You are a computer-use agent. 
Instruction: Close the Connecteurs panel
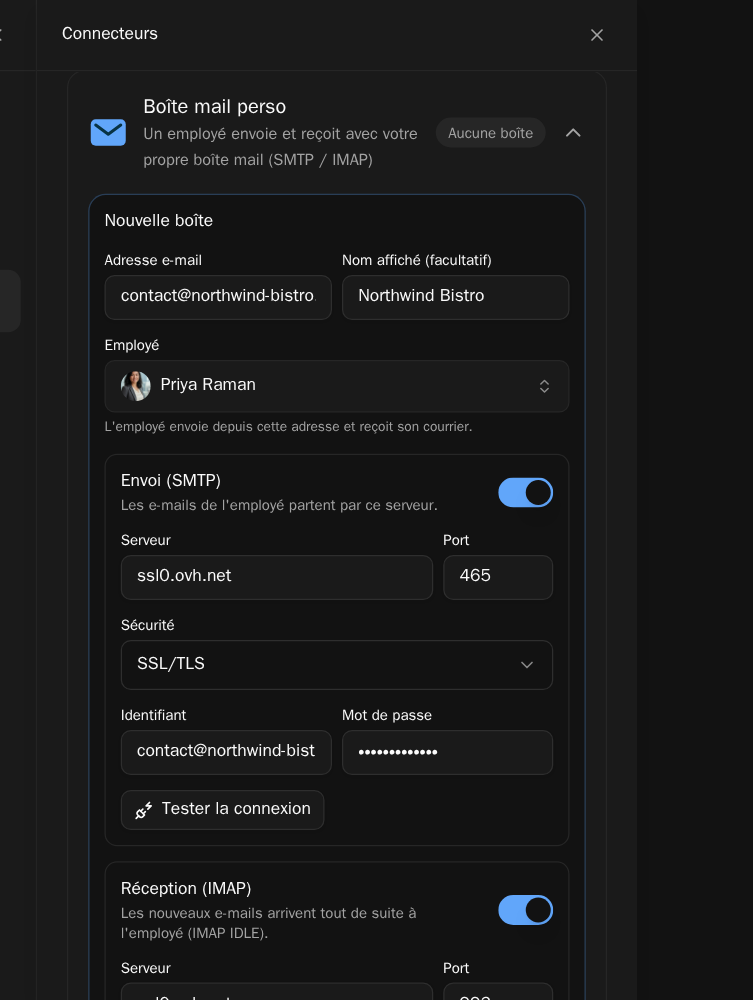coord(597,35)
